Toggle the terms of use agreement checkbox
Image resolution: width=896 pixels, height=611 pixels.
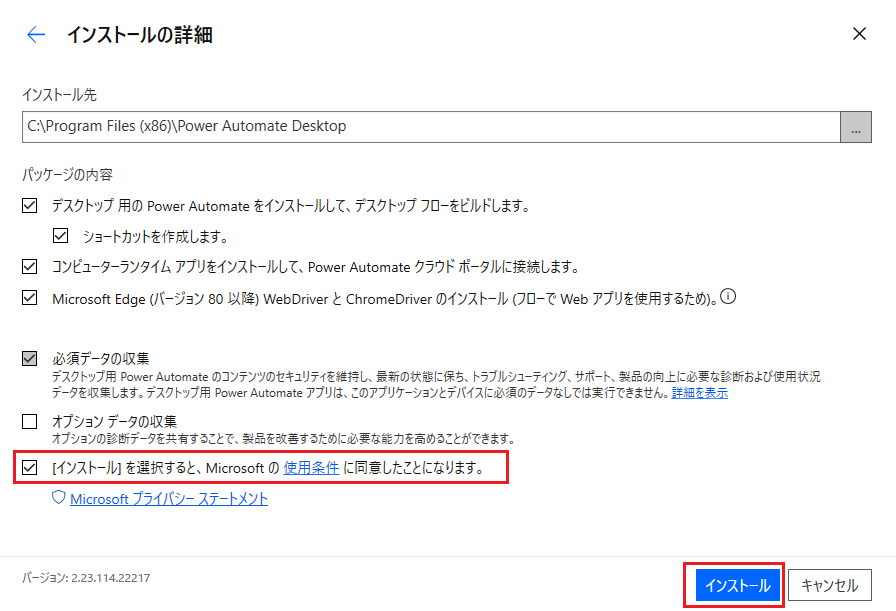pyautogui.click(x=30, y=468)
